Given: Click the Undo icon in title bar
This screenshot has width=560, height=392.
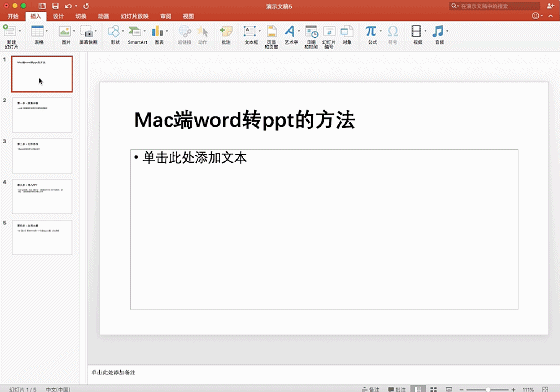Looking at the screenshot, I should click(68, 6).
